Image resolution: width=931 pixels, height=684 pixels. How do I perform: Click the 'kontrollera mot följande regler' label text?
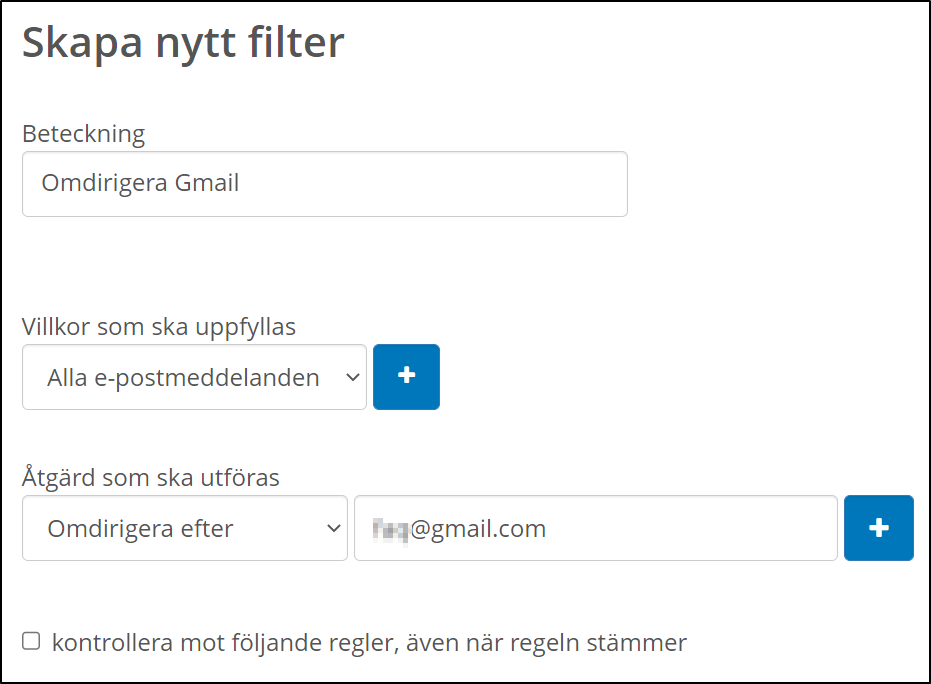(x=368, y=642)
